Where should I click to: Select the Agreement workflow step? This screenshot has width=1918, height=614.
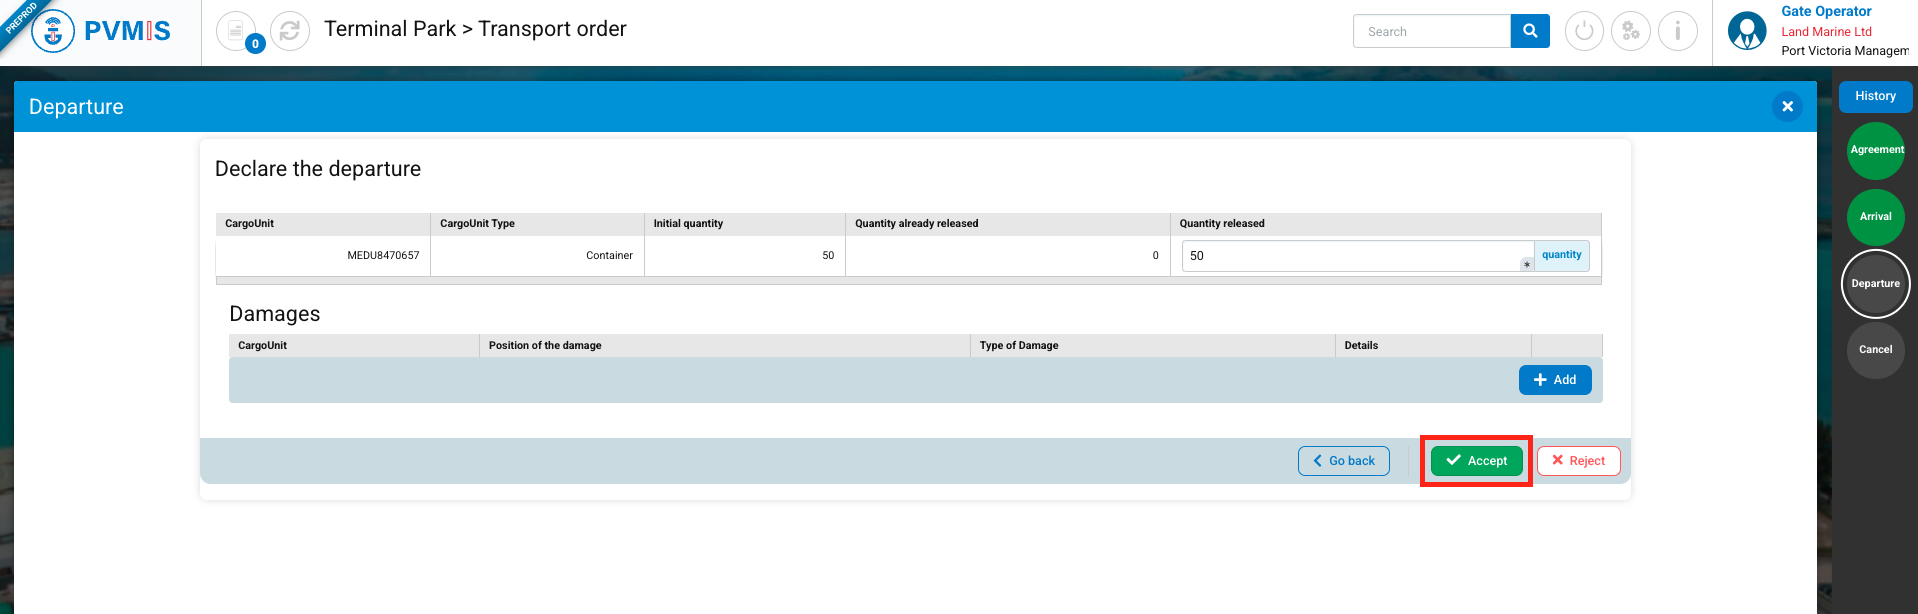click(x=1876, y=150)
